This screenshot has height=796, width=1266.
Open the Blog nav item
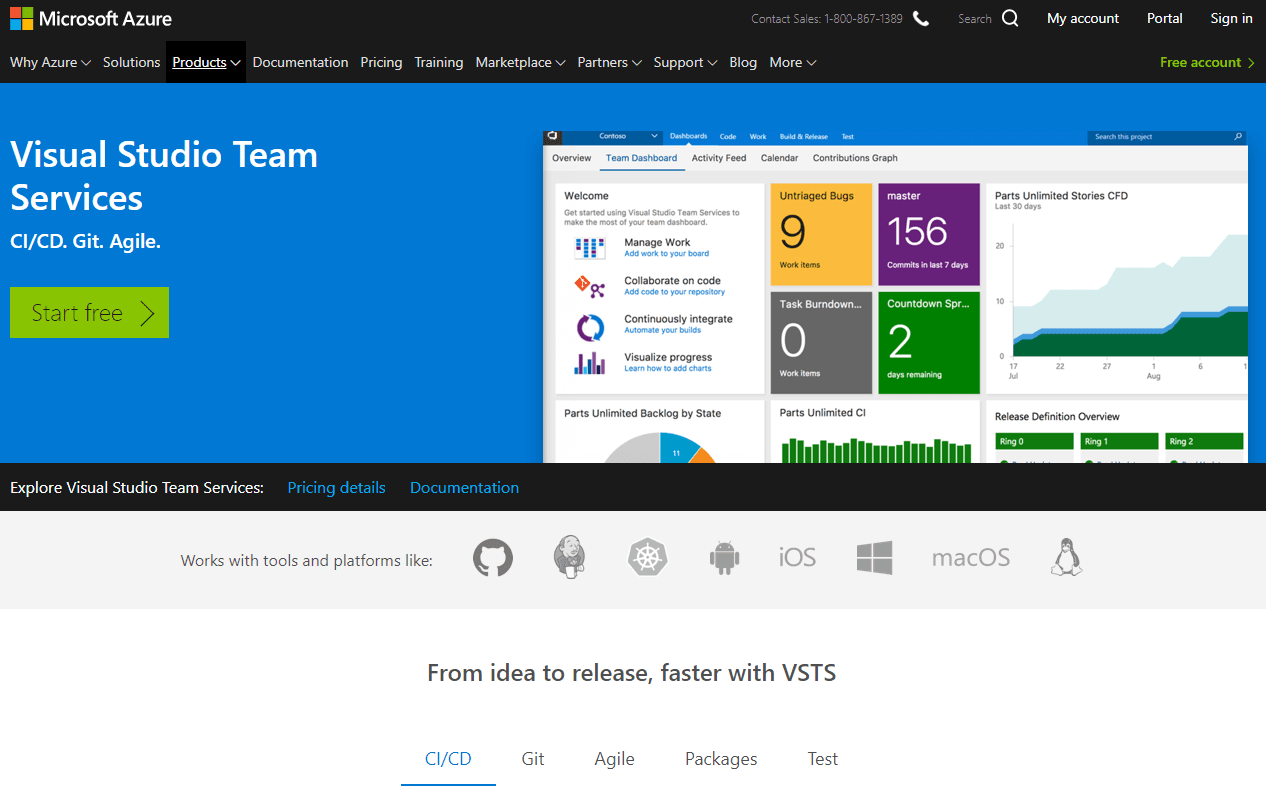[x=743, y=62]
